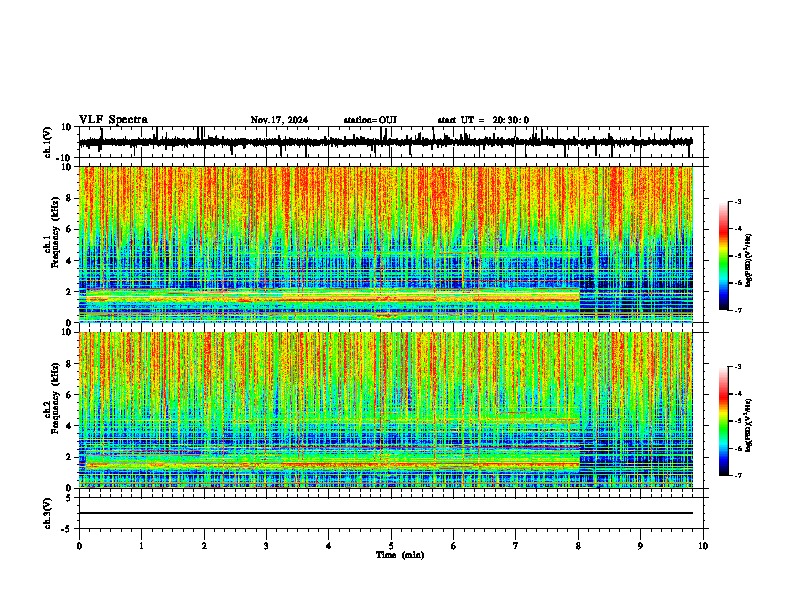Screen dimensions: 792x612
Task: Select the date "Nov.17, 2024" in header
Action: [x=279, y=120]
